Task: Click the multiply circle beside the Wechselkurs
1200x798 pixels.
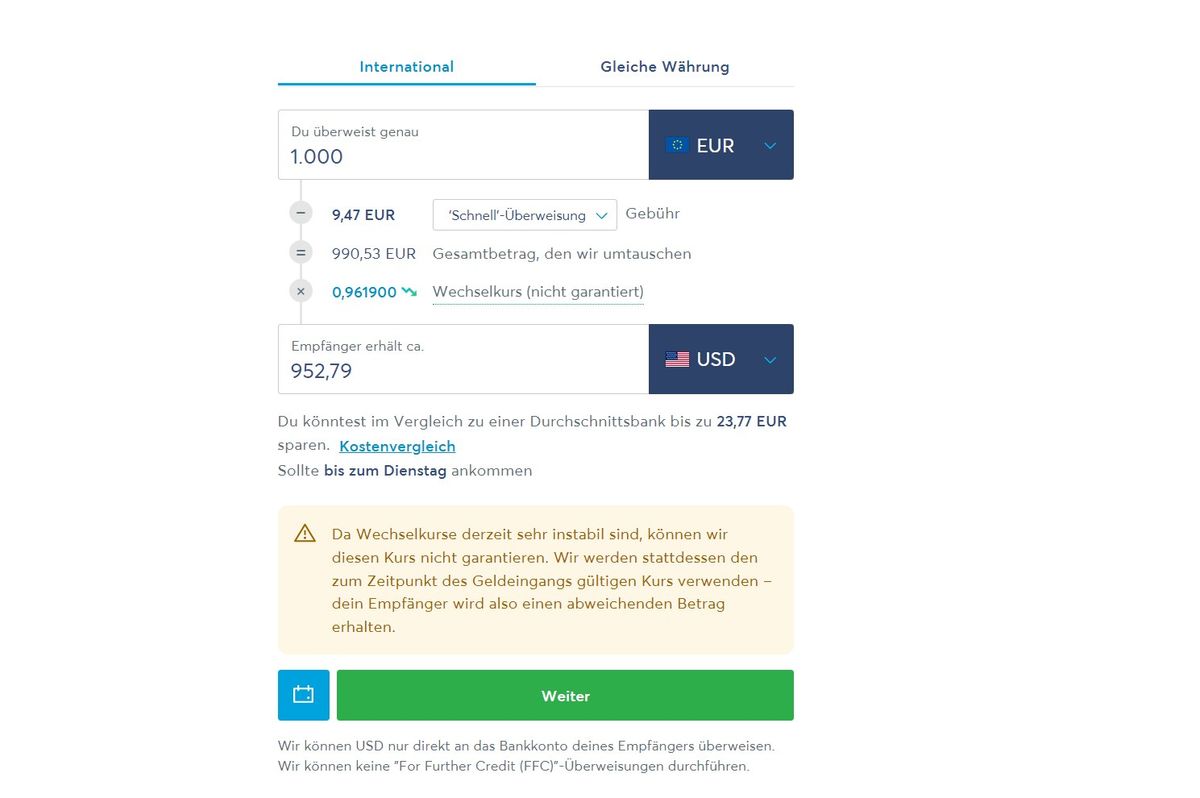Action: [x=300, y=291]
